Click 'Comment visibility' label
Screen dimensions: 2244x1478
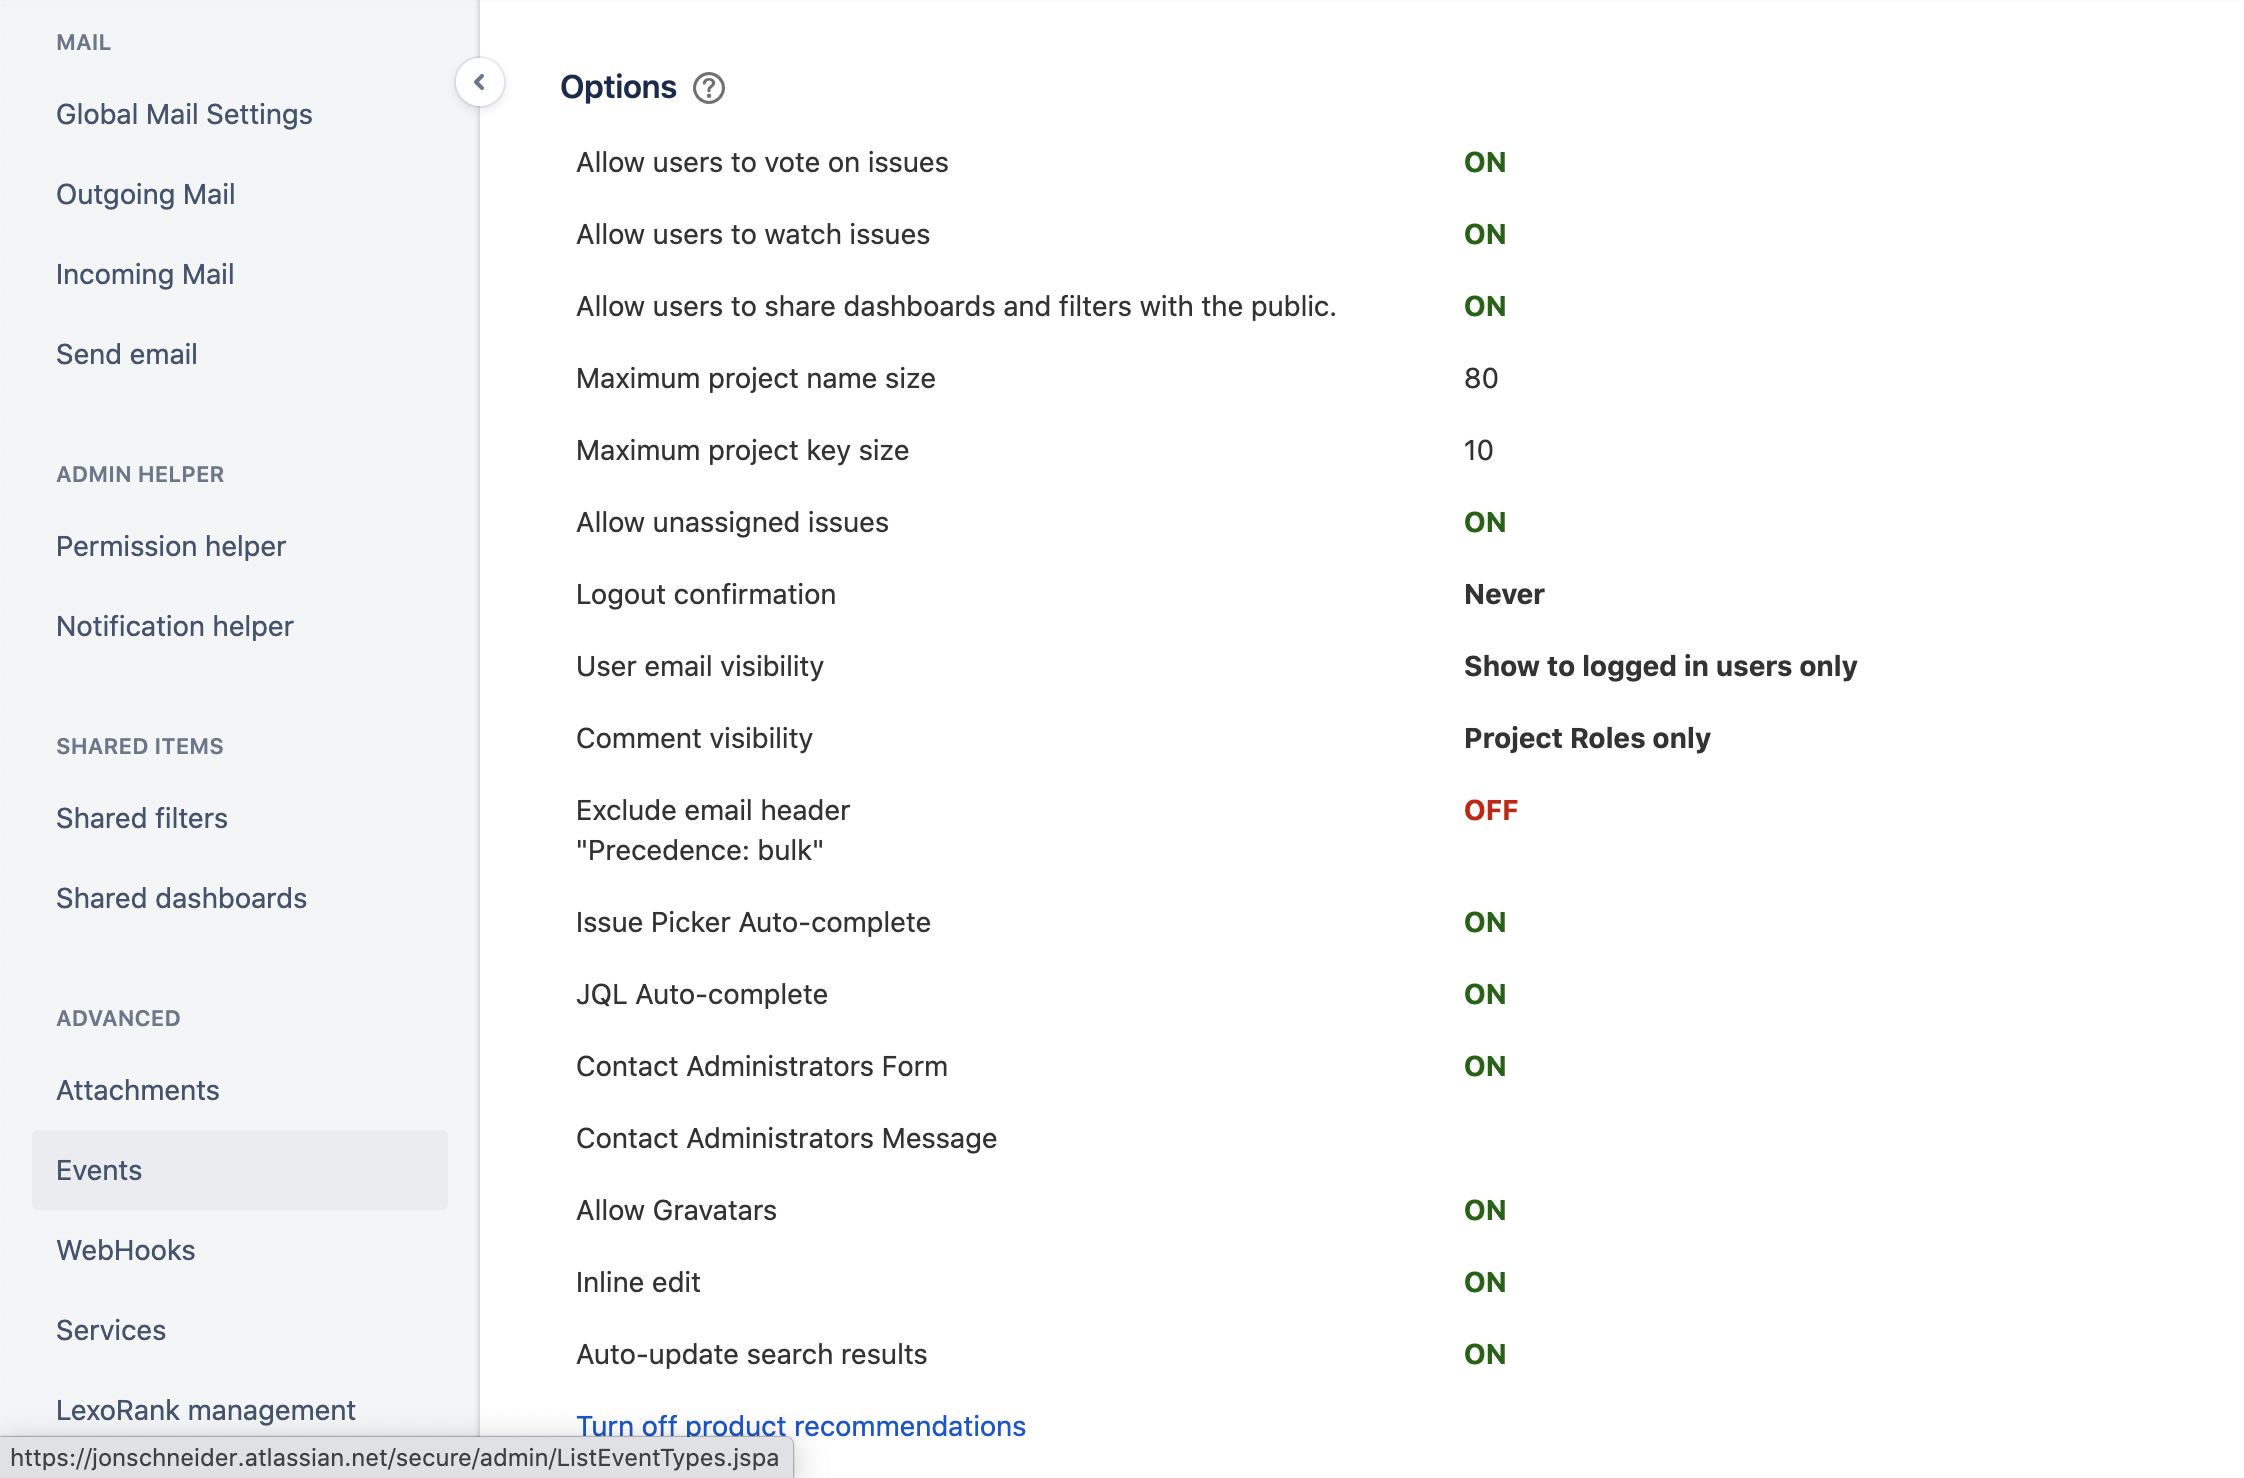pyautogui.click(x=694, y=738)
